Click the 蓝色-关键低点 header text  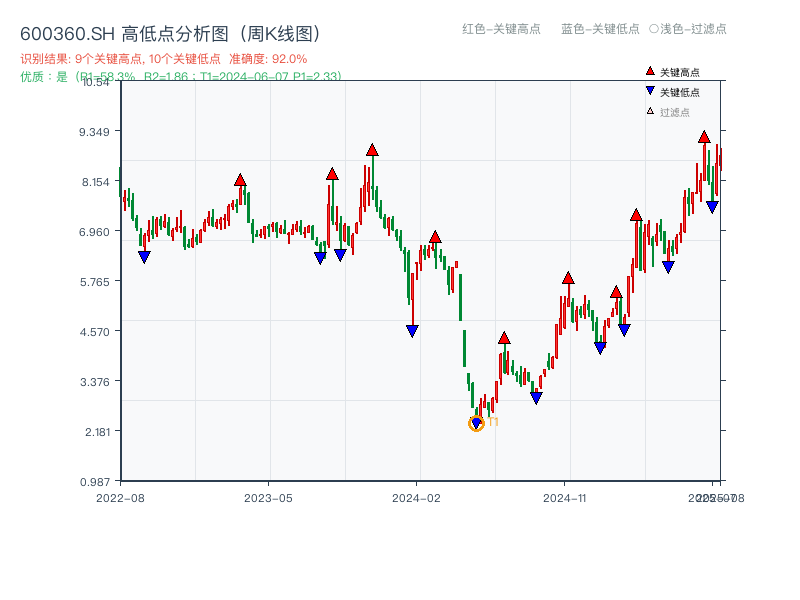coord(600,29)
